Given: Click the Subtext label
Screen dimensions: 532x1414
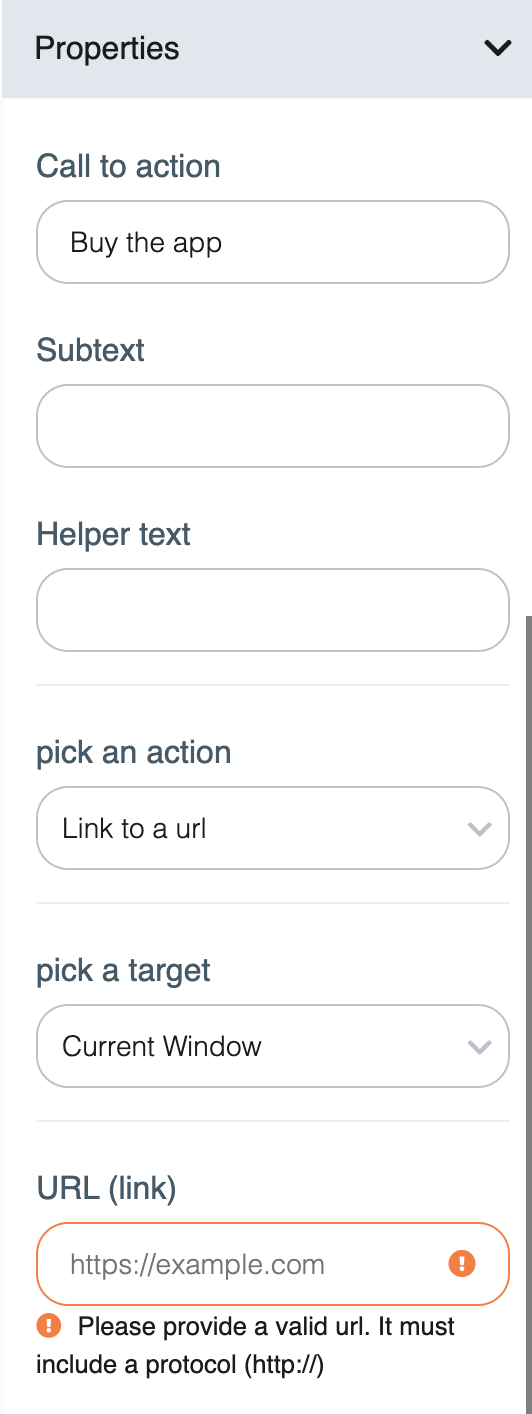Looking at the screenshot, I should tap(90, 350).
